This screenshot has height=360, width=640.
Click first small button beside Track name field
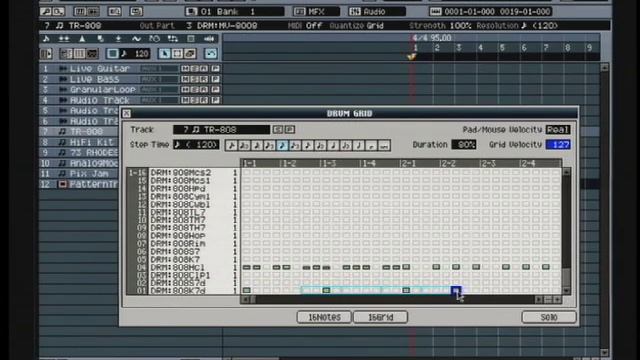[278, 130]
